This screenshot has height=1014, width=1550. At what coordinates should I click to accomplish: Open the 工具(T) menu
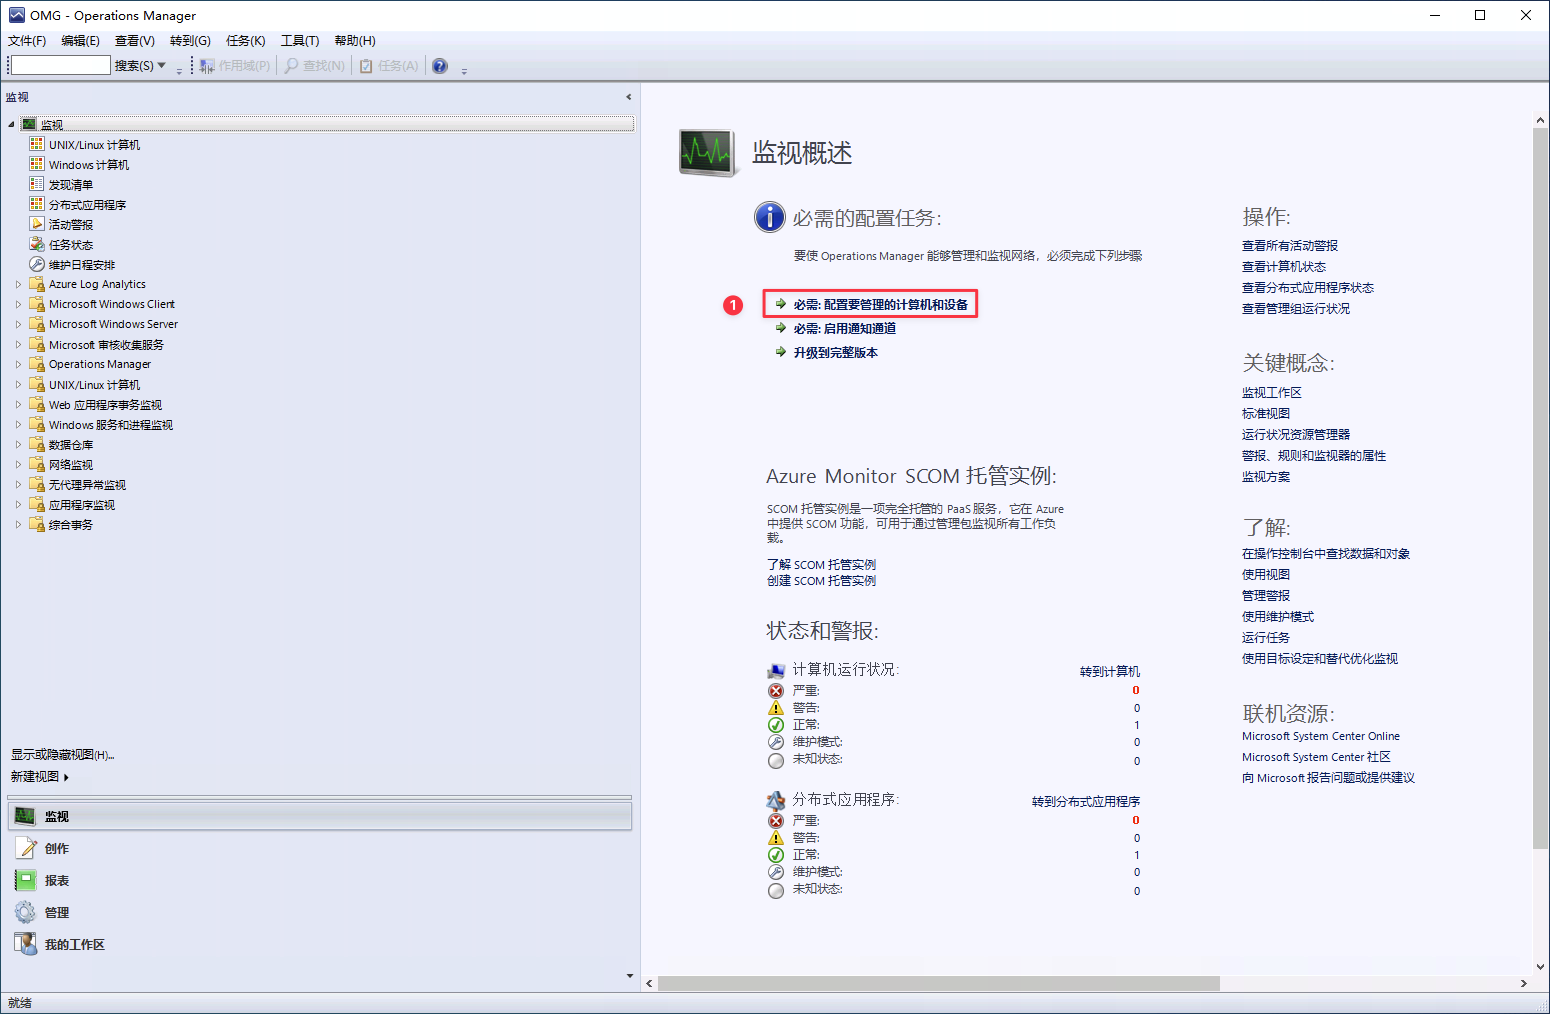(300, 40)
